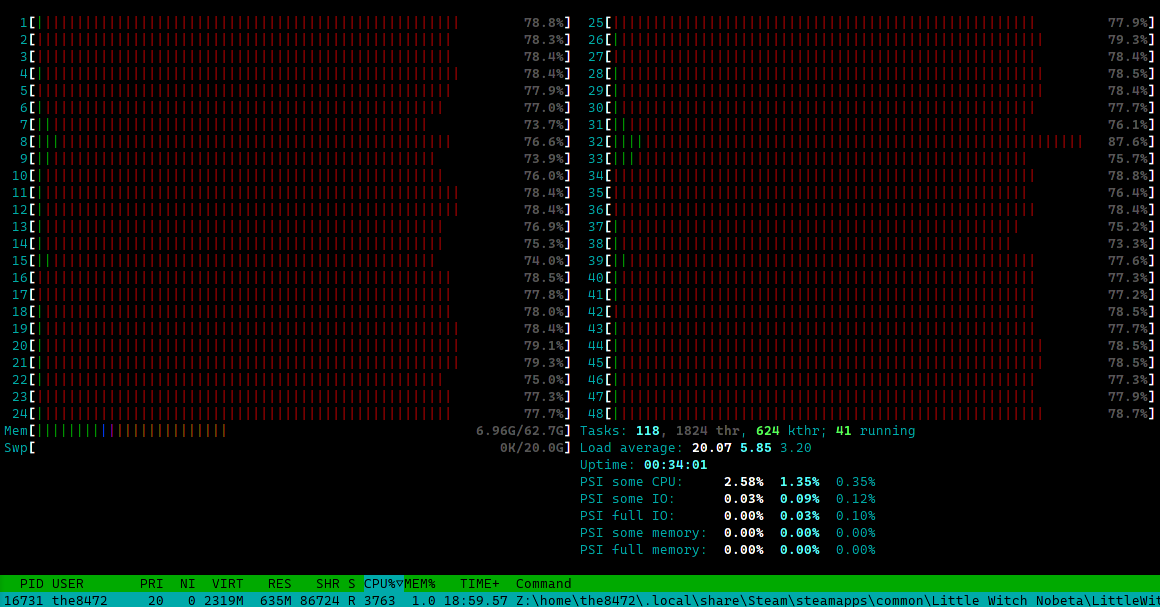Click PSI full IO value 0.10%
The image size is (1160, 607).
point(855,516)
